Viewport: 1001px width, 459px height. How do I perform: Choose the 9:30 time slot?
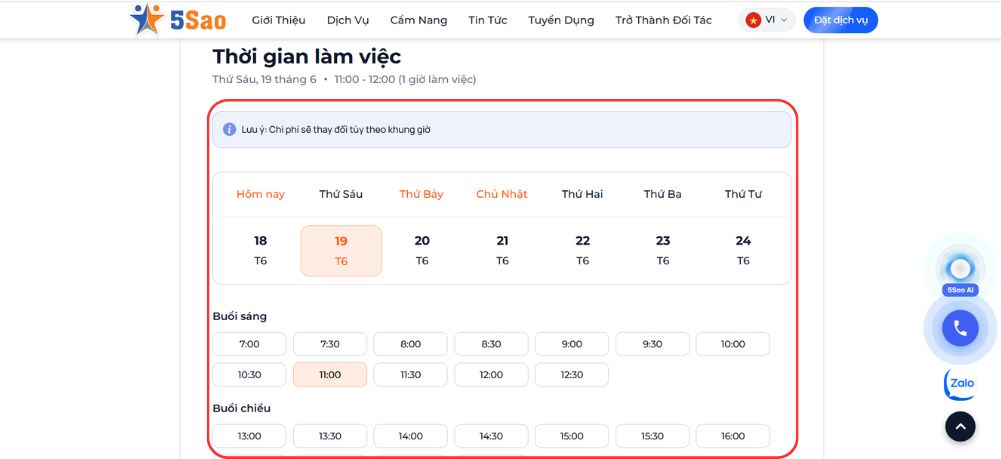tap(652, 344)
